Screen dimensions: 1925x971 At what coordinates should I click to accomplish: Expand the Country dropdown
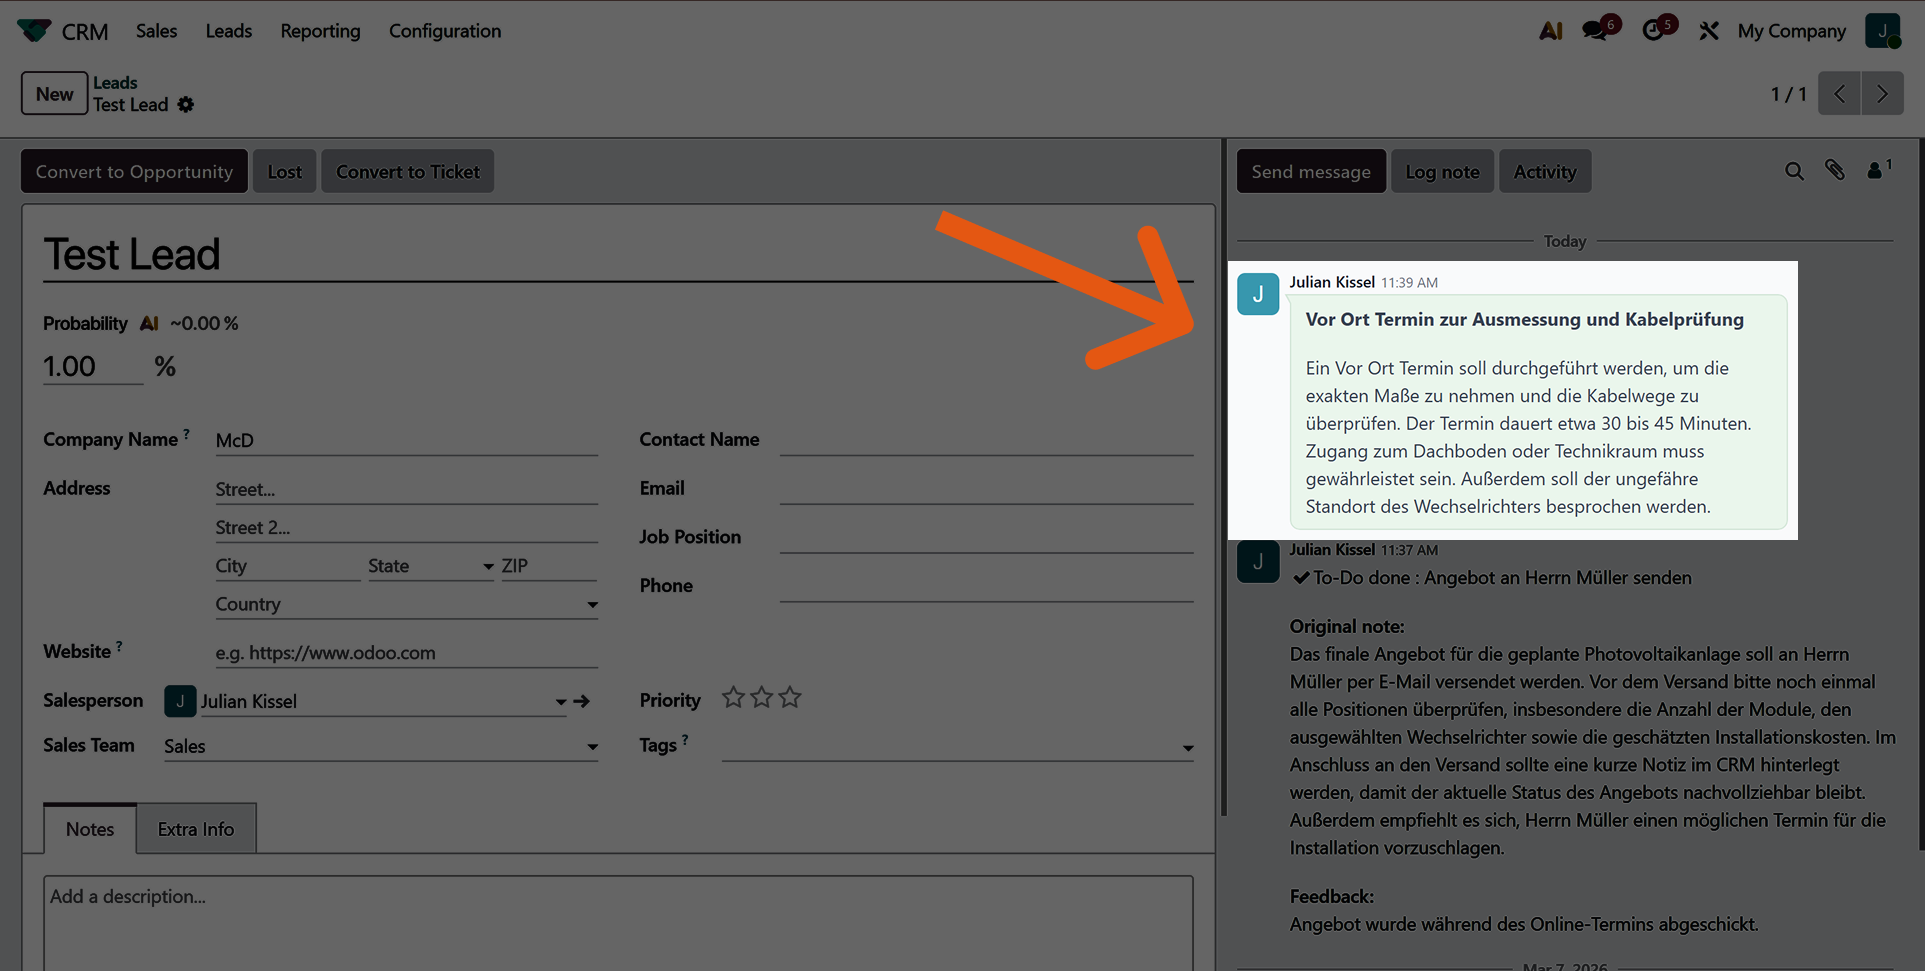(x=592, y=605)
